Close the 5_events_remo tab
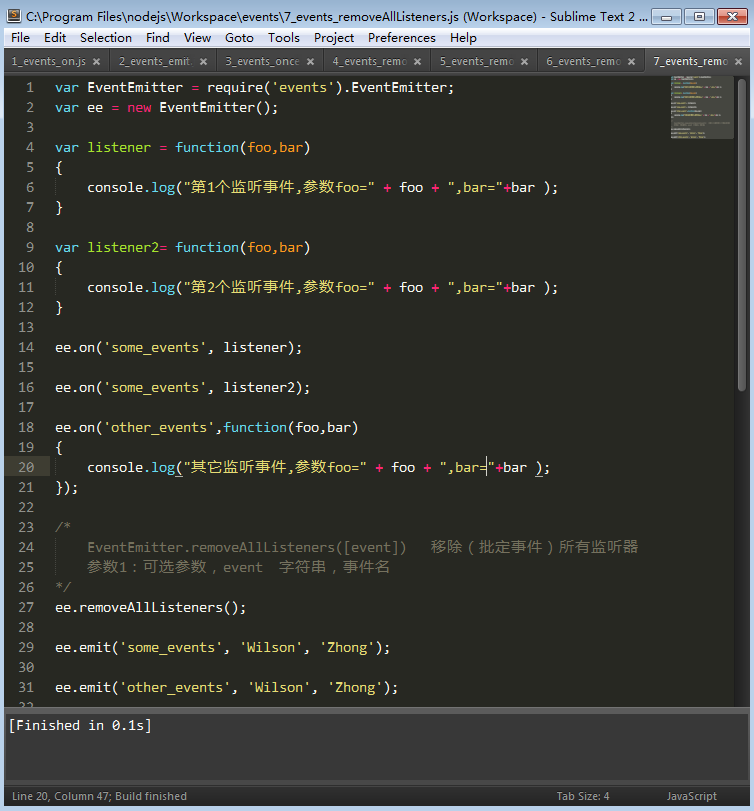754x811 pixels. tap(524, 62)
